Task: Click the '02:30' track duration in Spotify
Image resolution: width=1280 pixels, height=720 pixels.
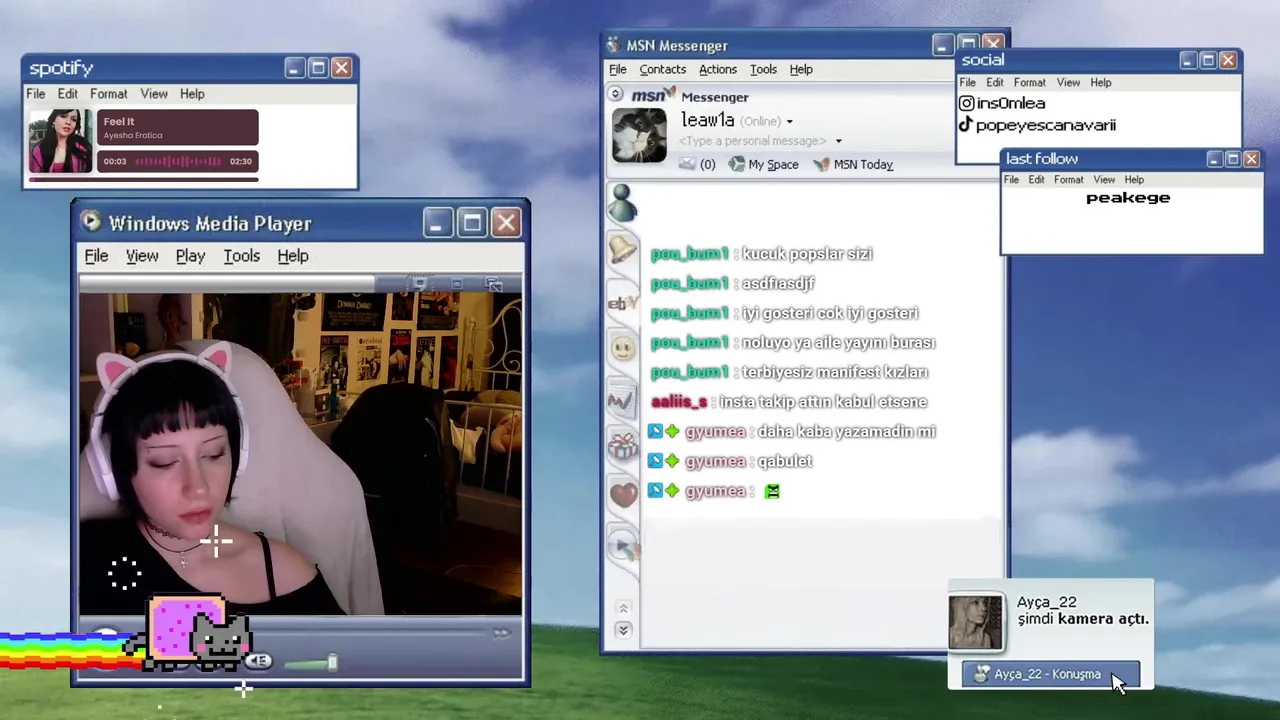Action: coord(240,161)
